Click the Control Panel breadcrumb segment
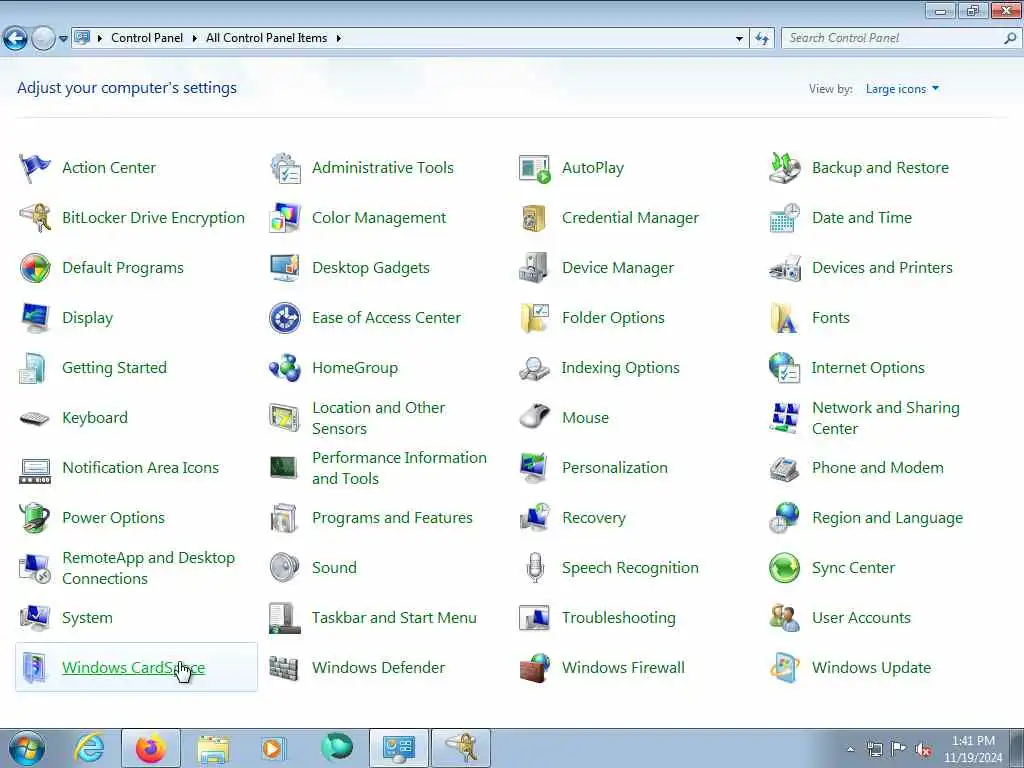1024x768 pixels. click(x=147, y=38)
